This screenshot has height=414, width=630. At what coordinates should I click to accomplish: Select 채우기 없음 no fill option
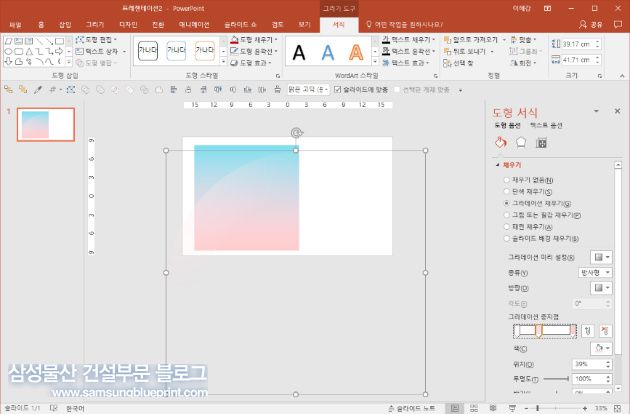click(528, 180)
